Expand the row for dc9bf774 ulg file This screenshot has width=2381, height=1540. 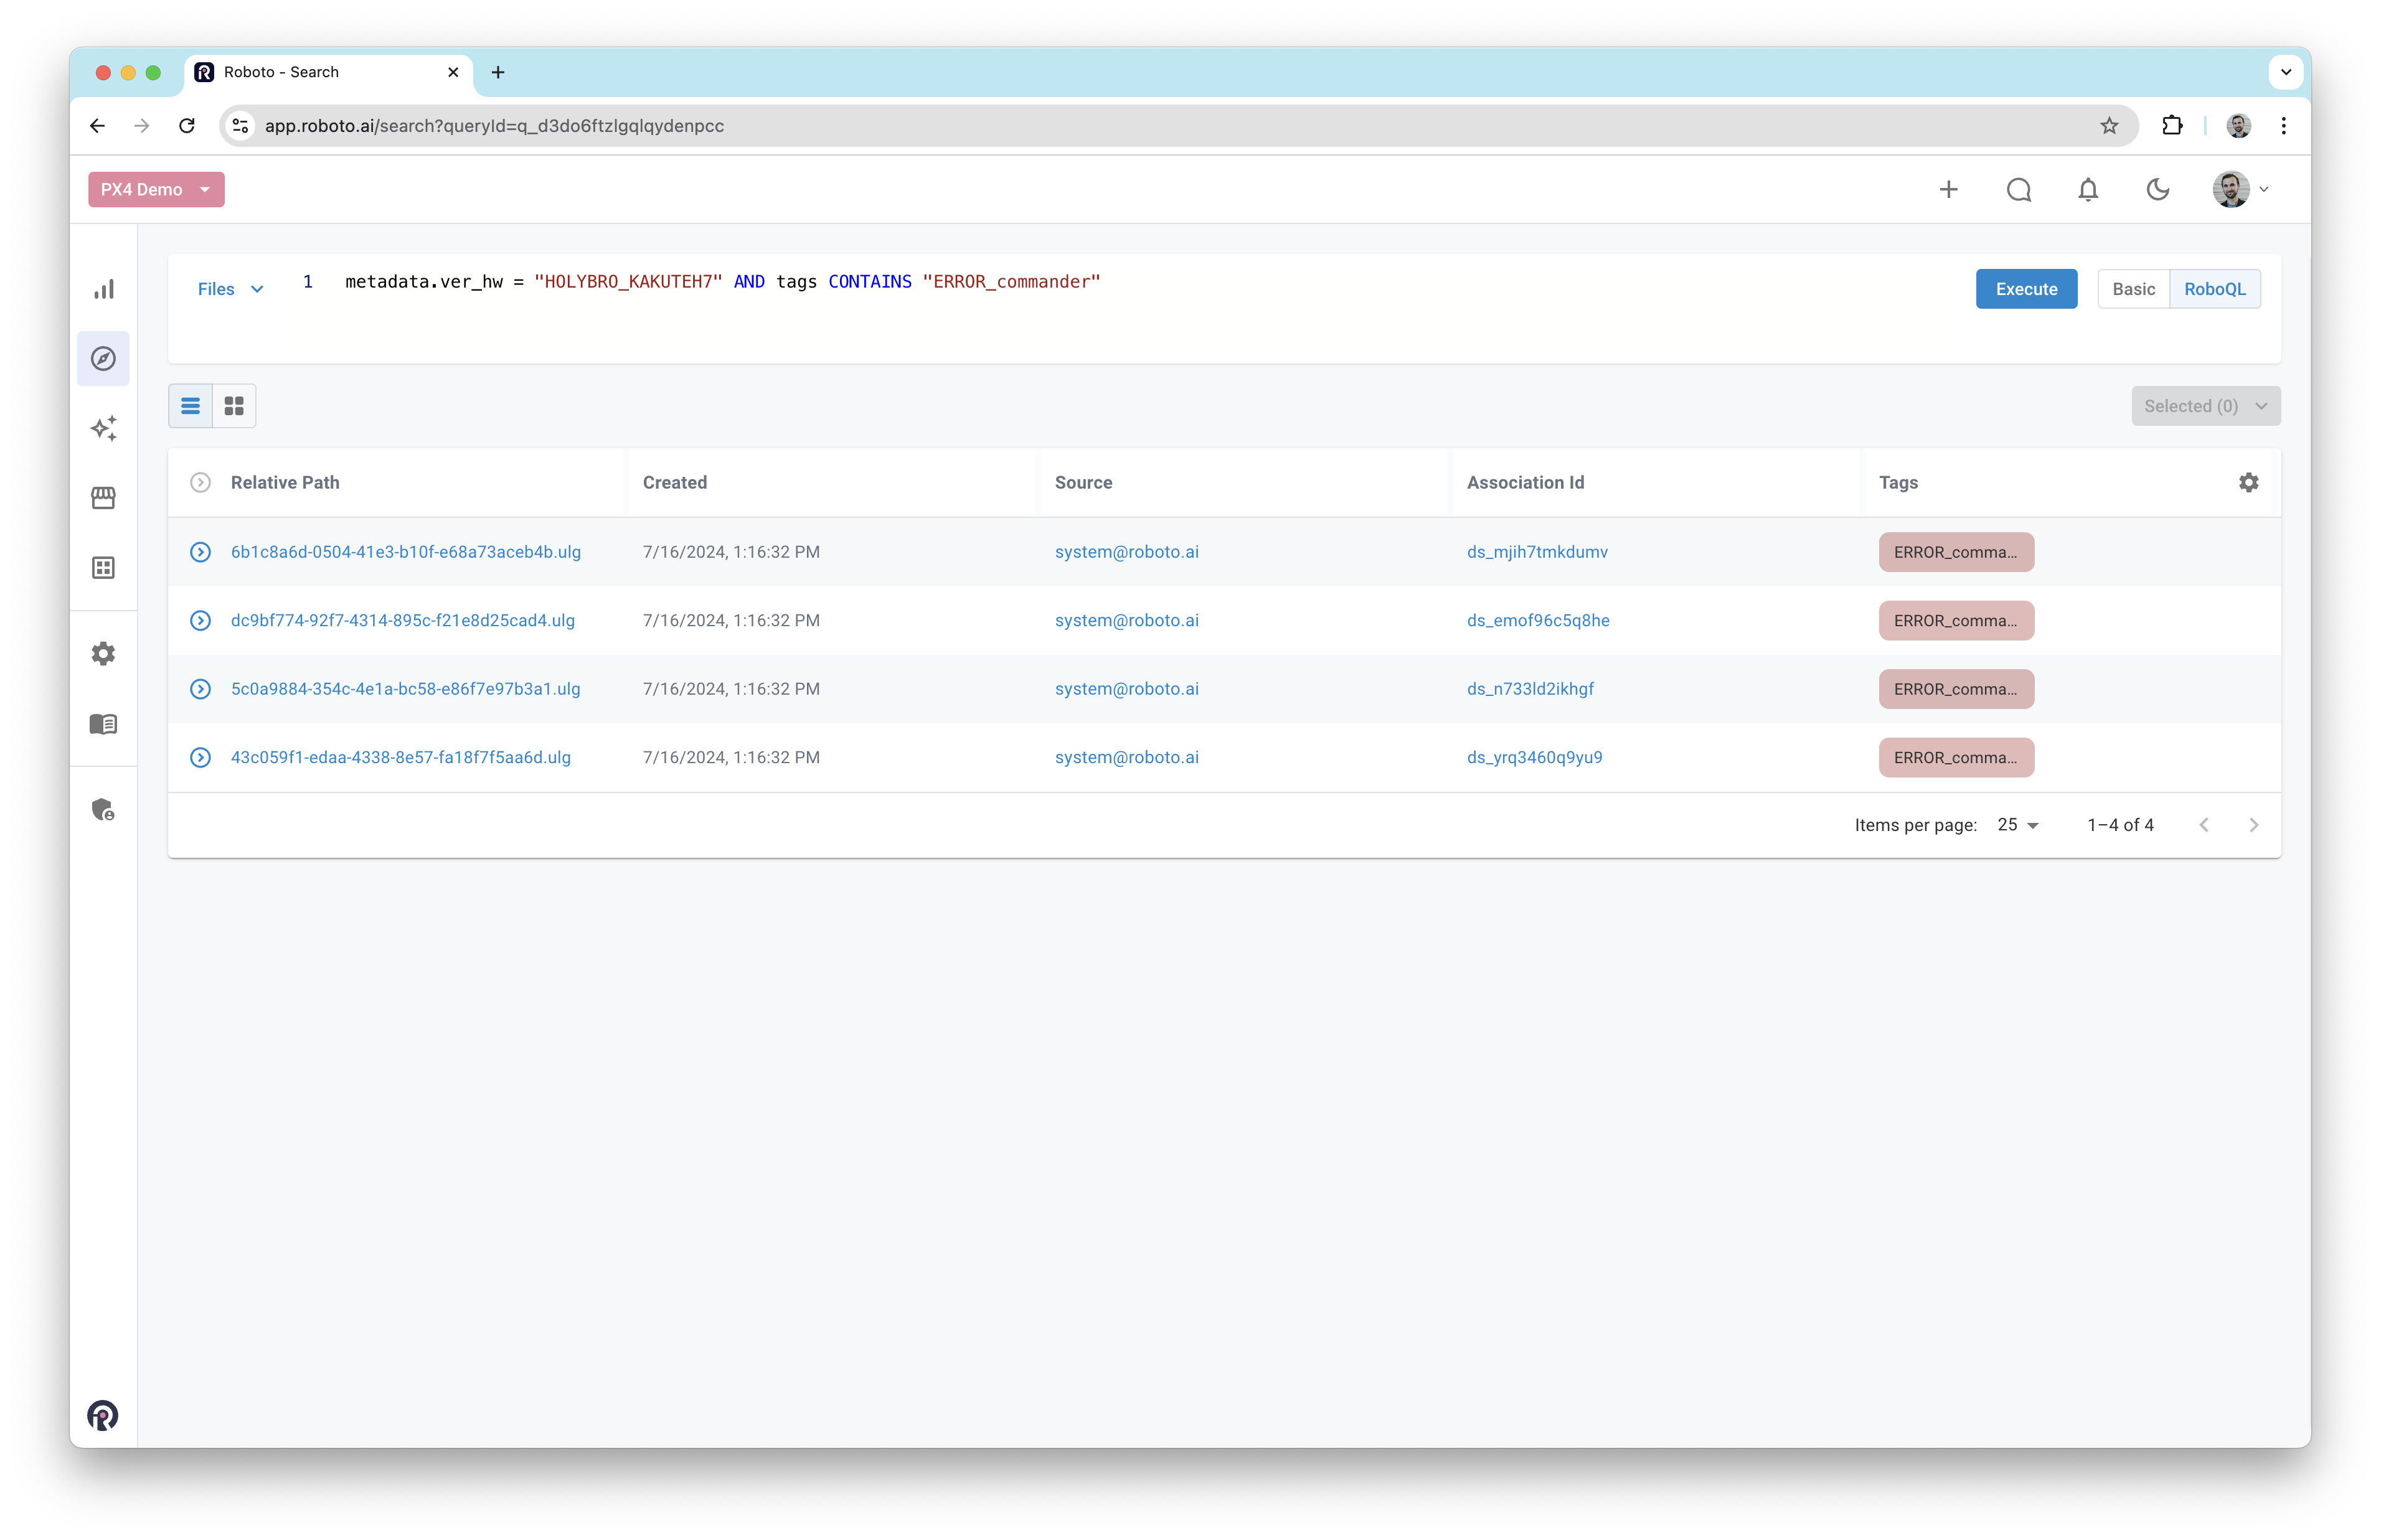point(200,621)
